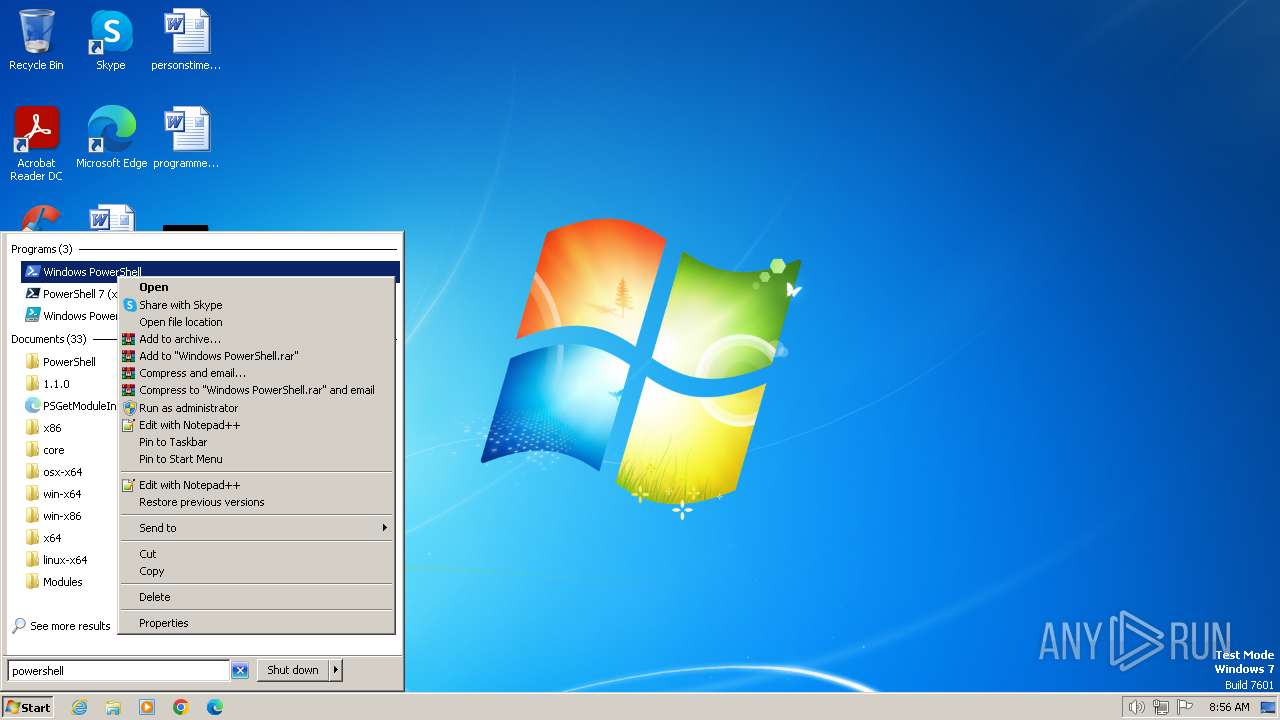Select Cut from the context menu
Image resolution: width=1280 pixels, height=720 pixels.
[256, 554]
